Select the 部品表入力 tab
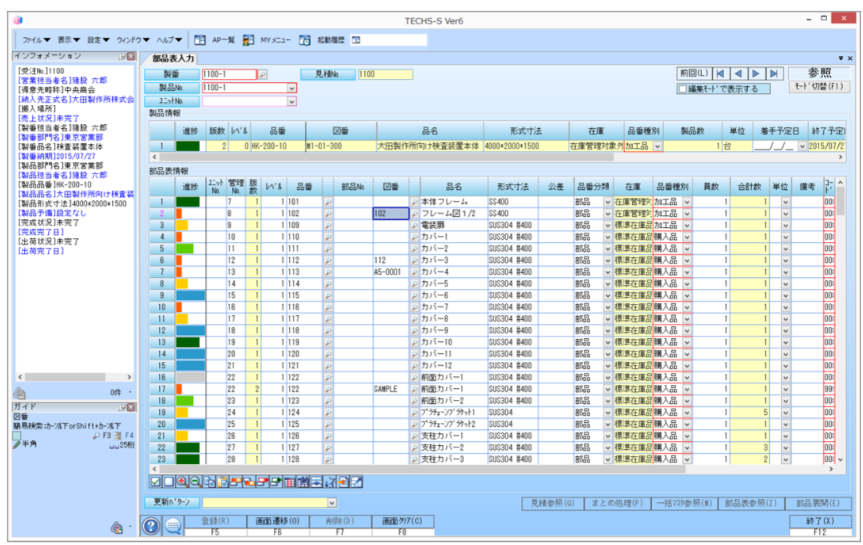The image size is (863, 545). pyautogui.click(x=173, y=58)
